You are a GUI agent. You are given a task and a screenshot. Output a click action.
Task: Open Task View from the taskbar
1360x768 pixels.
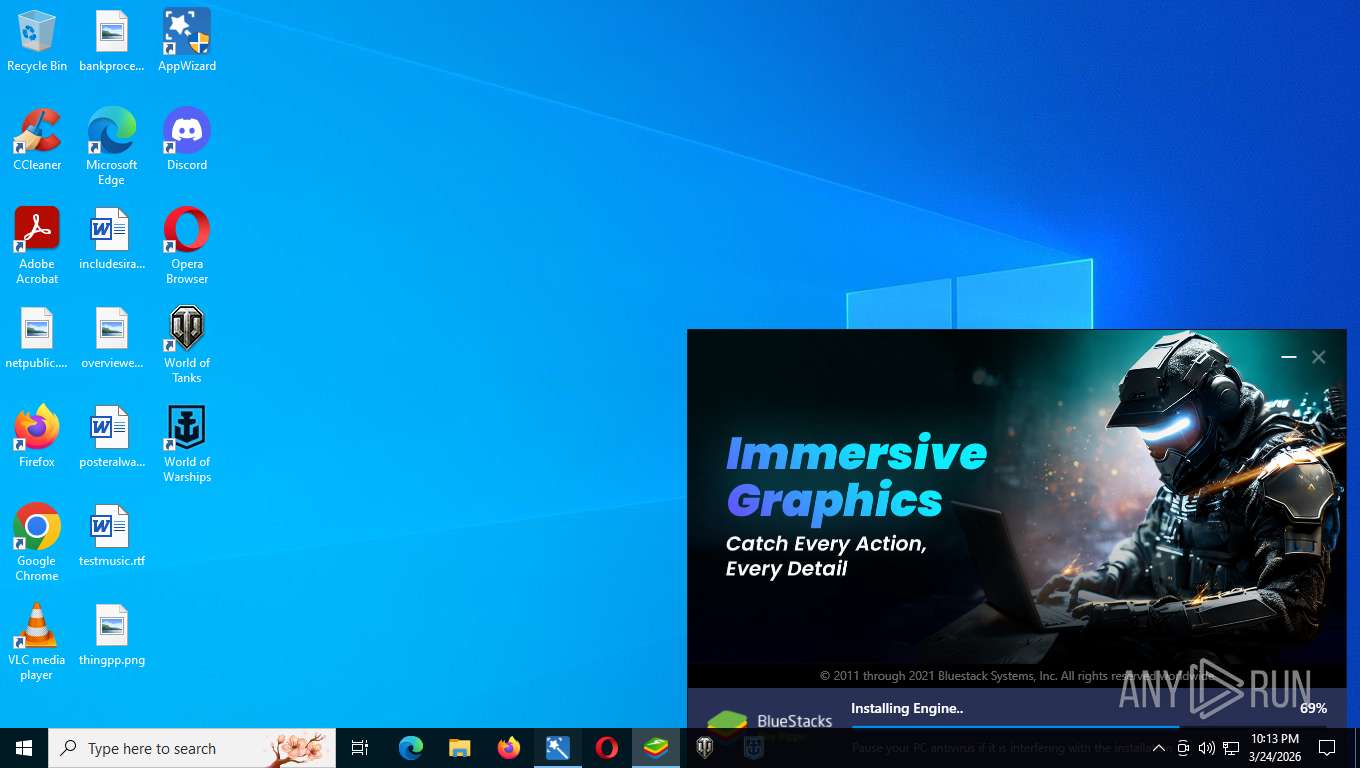(360, 748)
